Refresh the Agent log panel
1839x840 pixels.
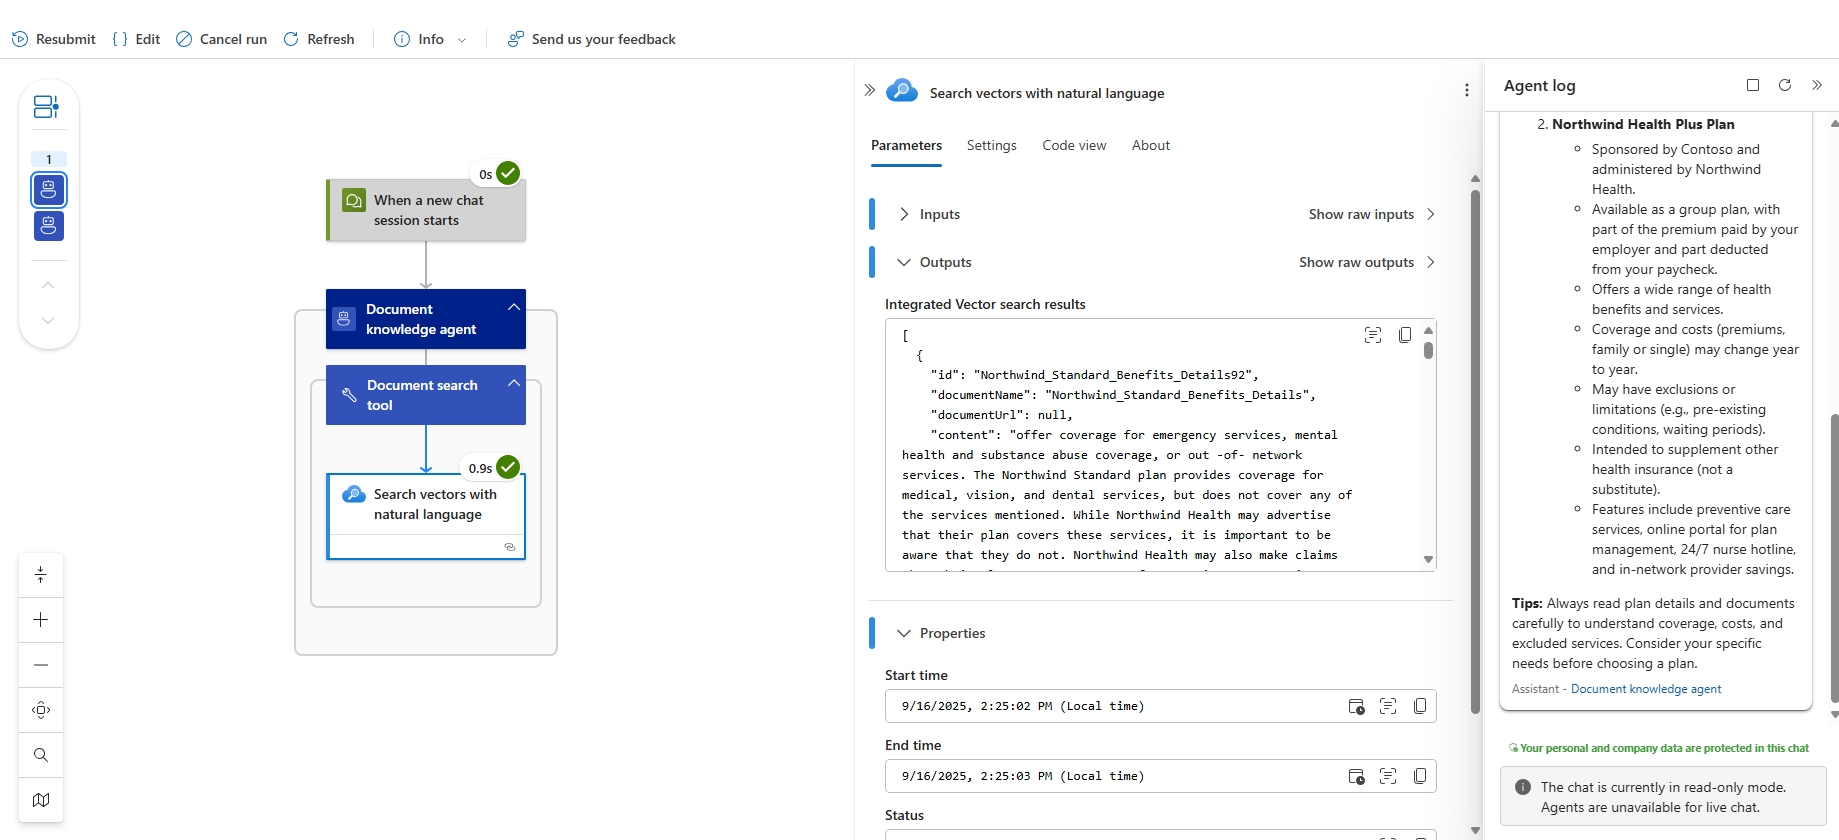tap(1785, 85)
